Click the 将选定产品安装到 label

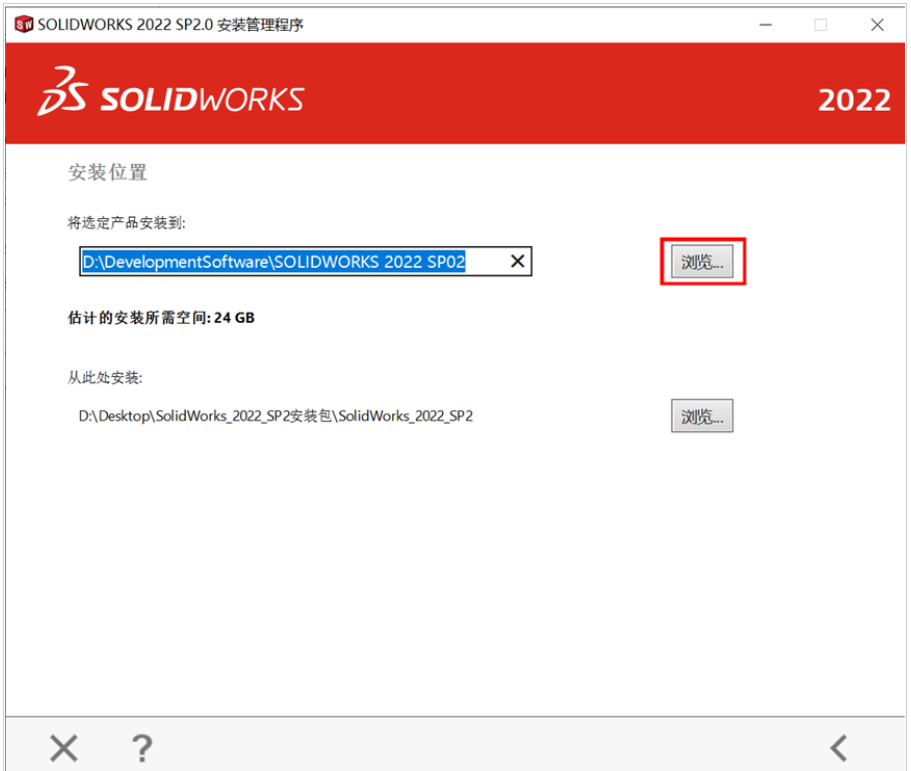pos(126,223)
